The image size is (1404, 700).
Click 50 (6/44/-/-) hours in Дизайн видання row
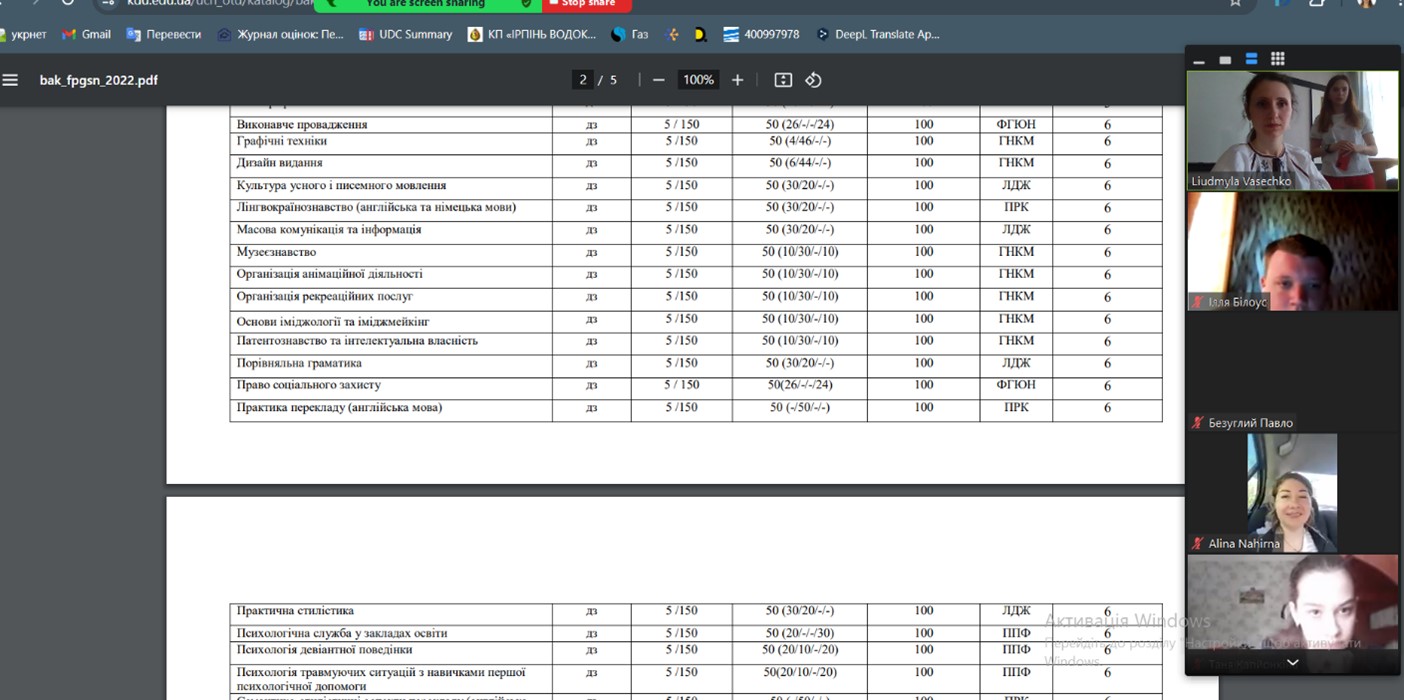coord(800,163)
